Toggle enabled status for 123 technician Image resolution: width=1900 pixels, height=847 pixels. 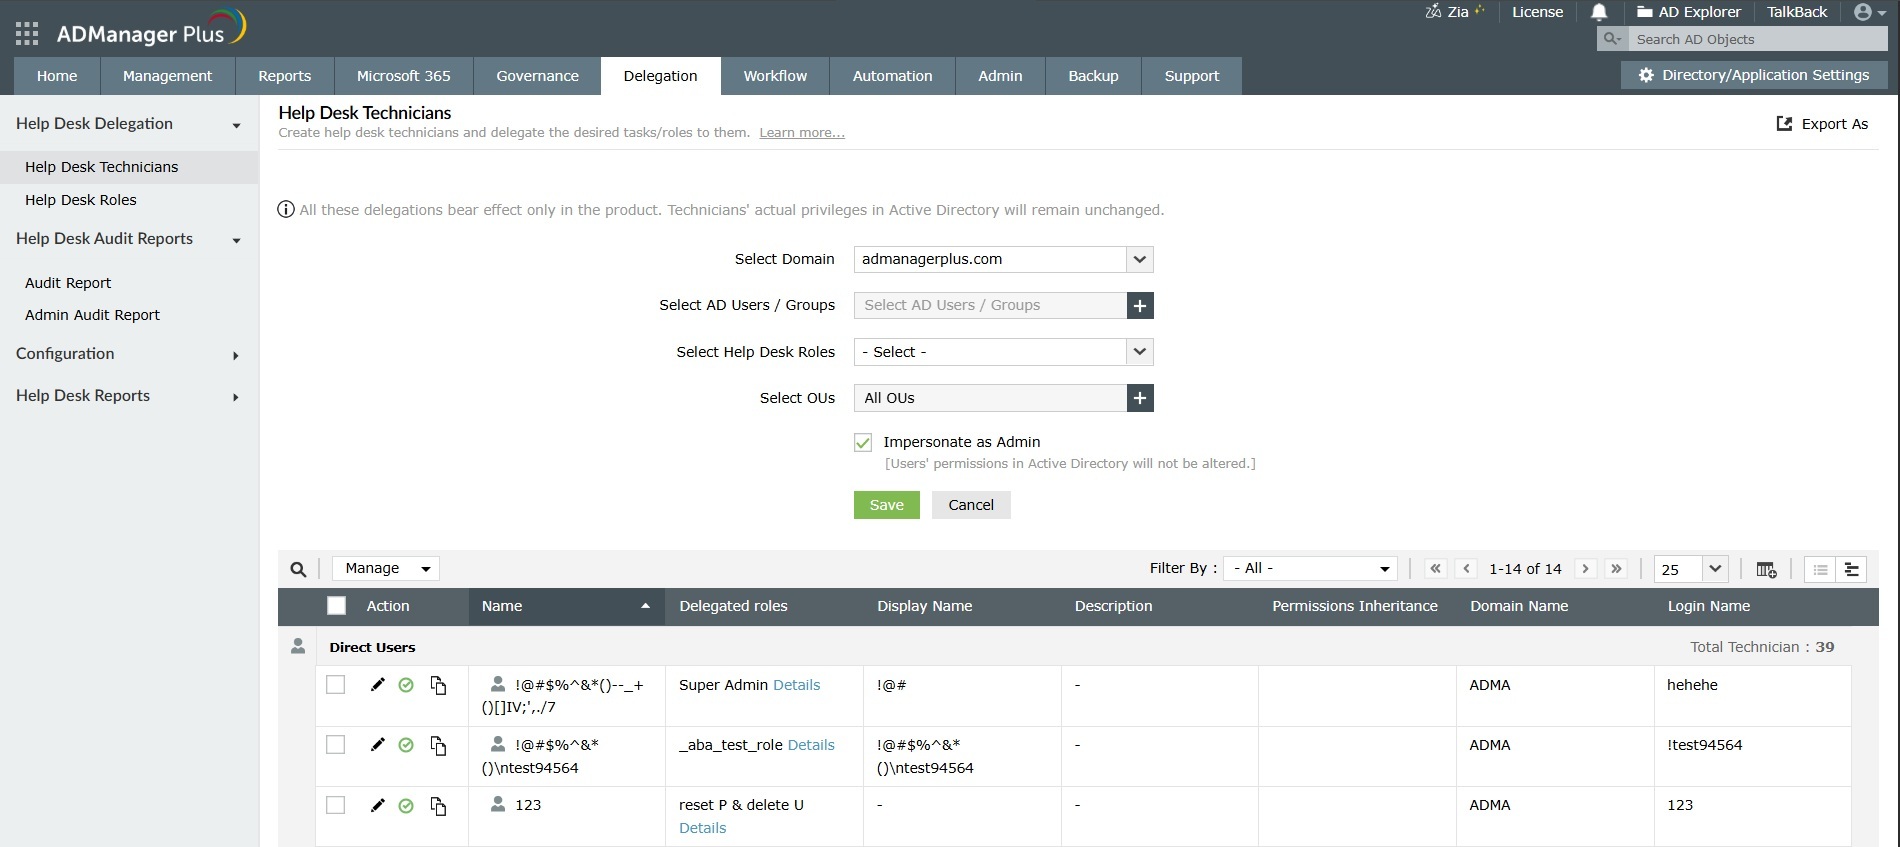[x=406, y=805]
